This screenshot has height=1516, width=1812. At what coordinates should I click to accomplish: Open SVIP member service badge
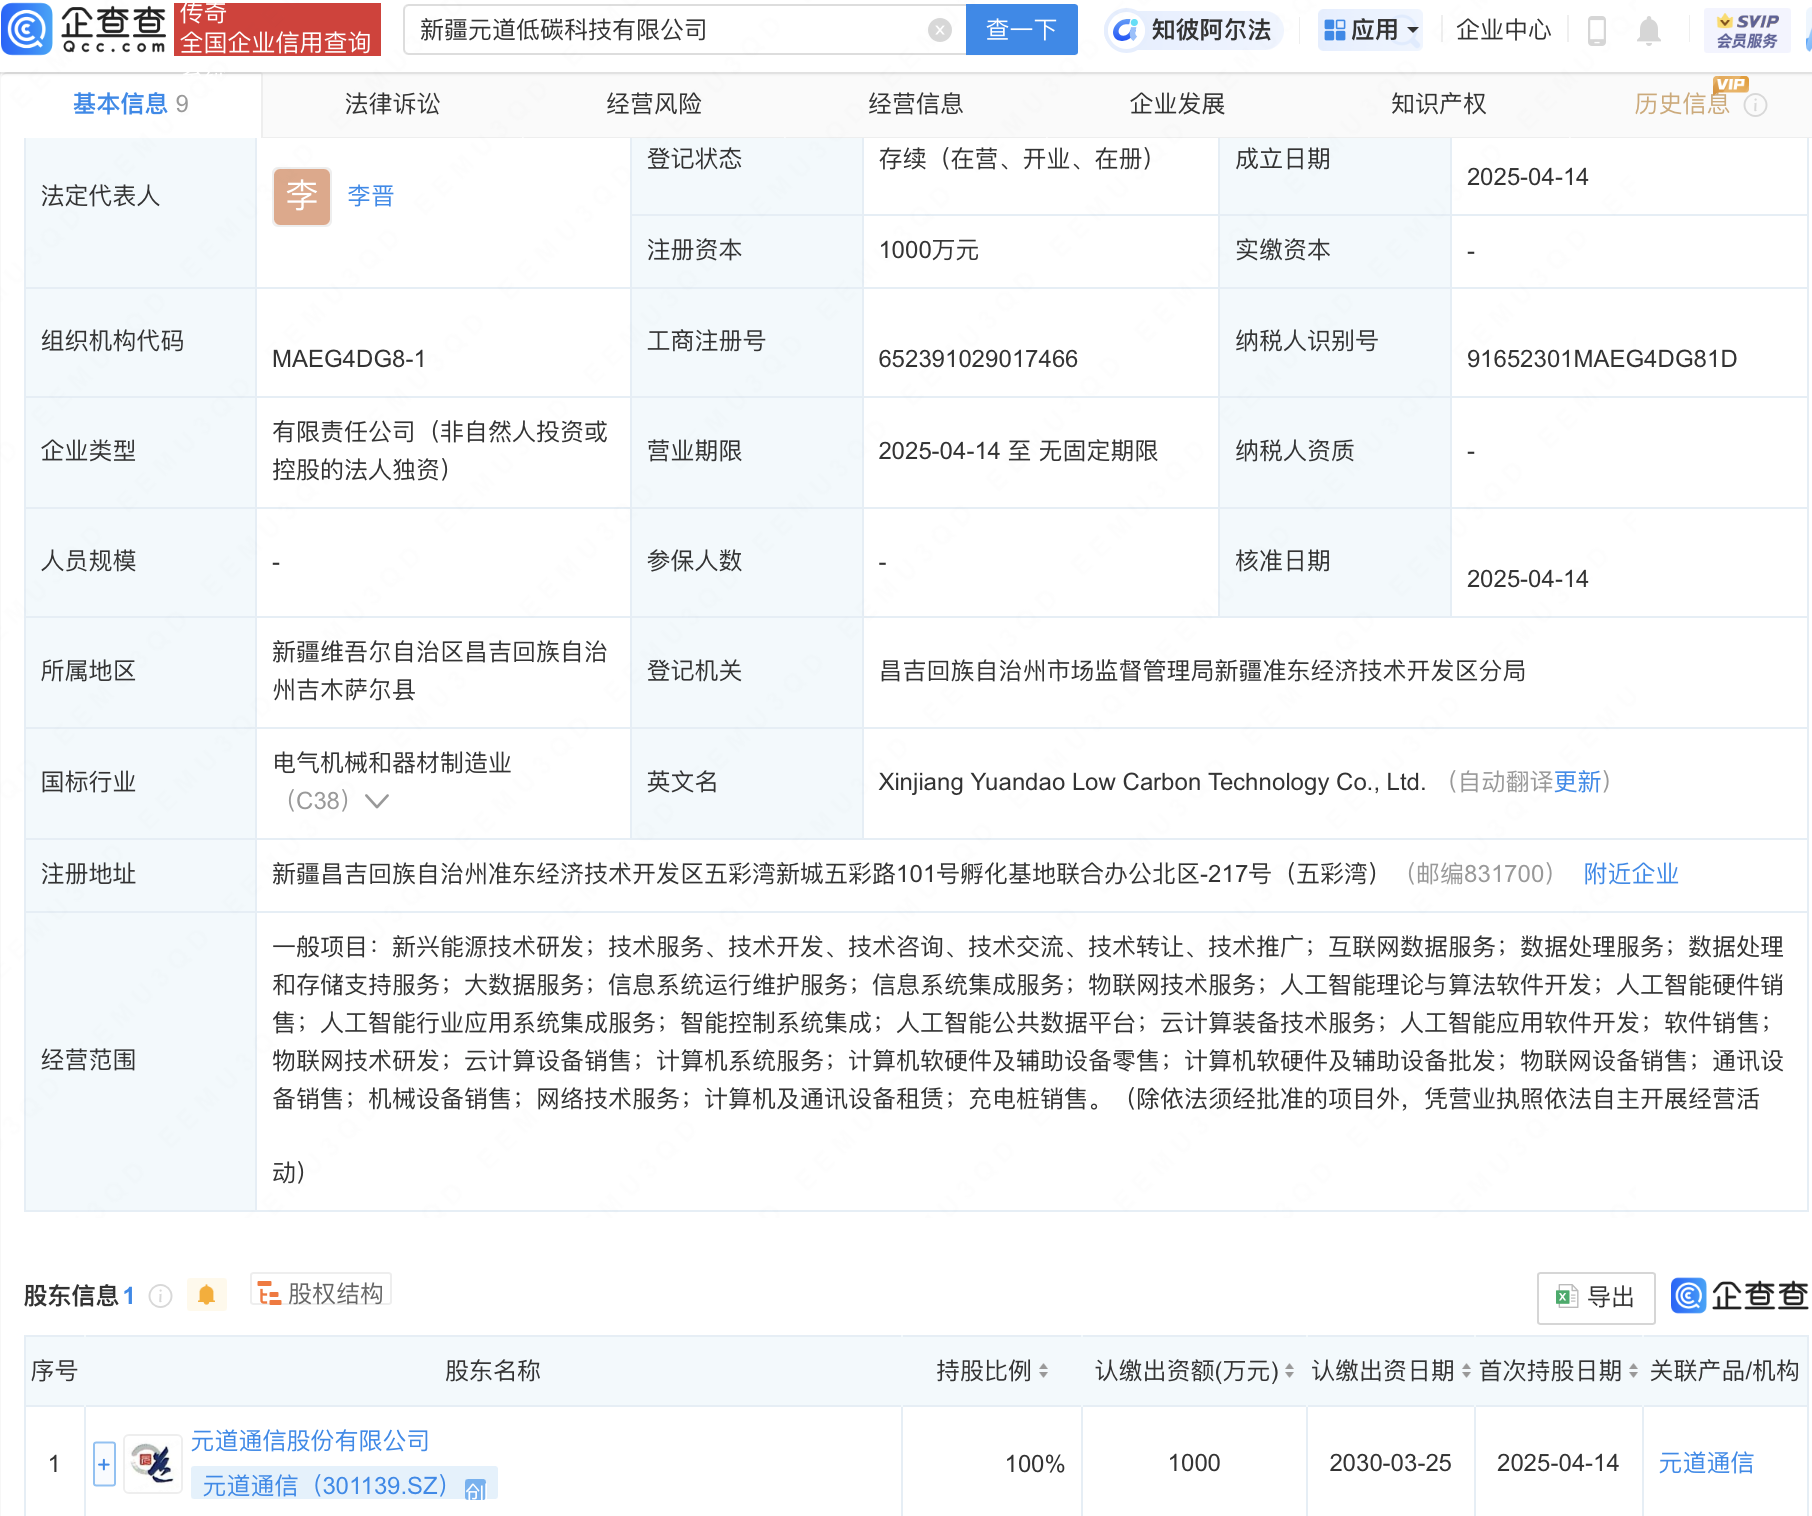[1747, 30]
